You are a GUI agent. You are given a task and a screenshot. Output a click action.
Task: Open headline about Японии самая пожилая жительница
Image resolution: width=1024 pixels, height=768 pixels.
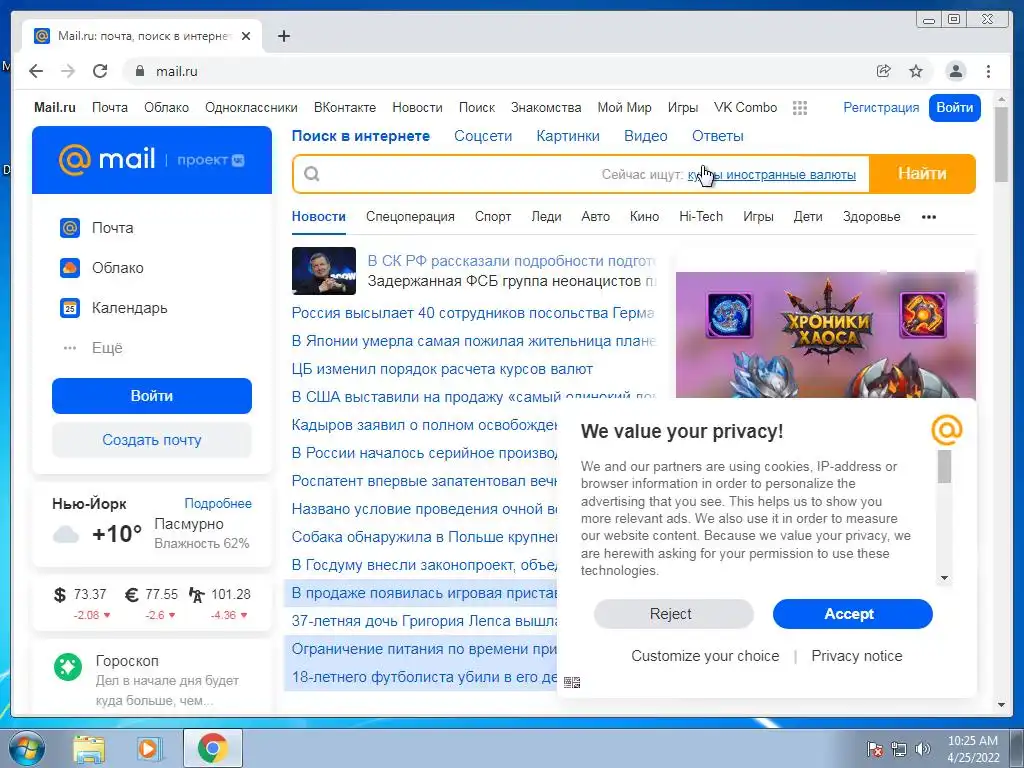click(473, 341)
